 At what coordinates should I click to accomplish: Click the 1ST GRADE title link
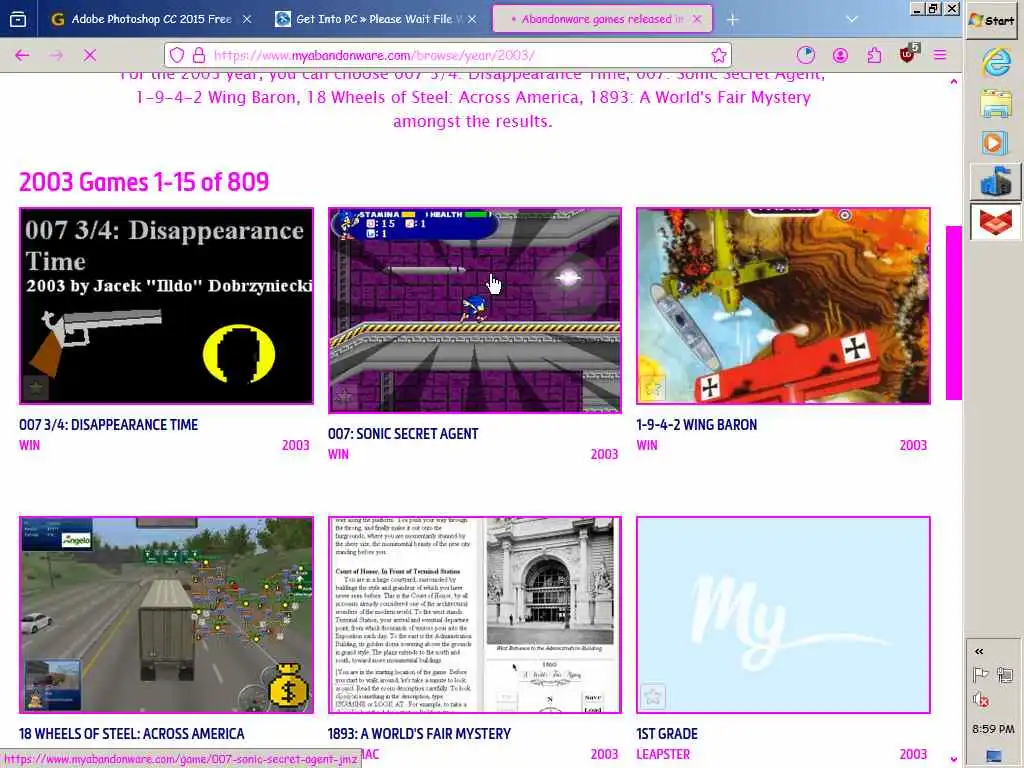[x=667, y=734]
